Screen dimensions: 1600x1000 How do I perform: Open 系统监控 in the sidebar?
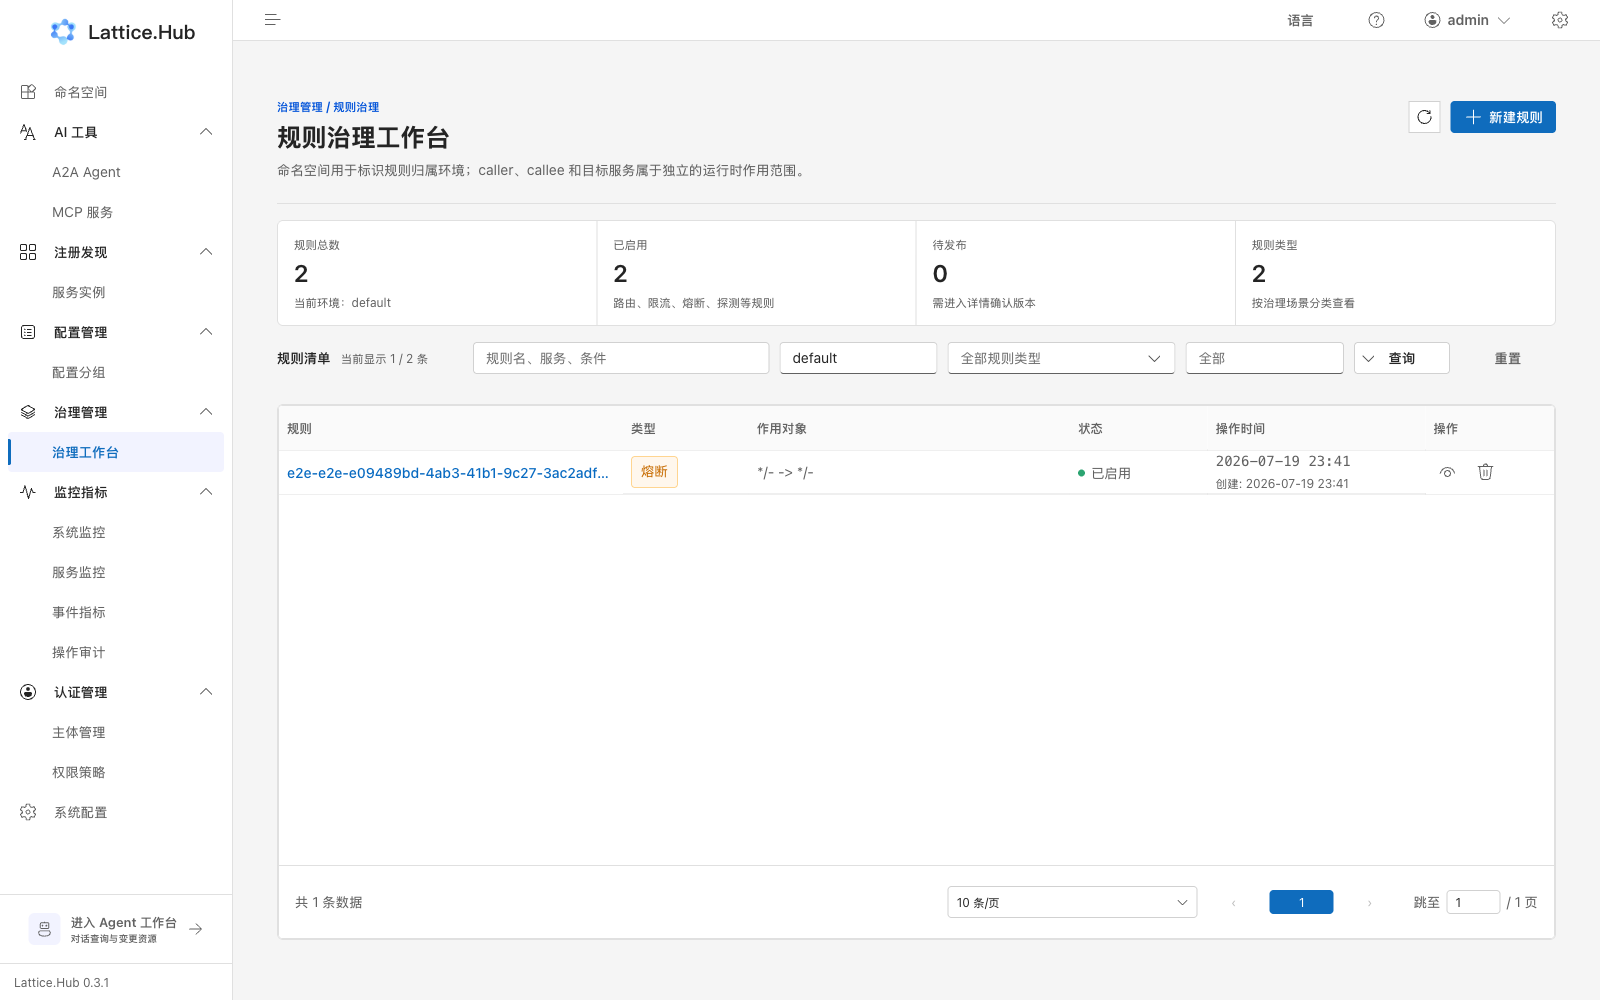pos(116,532)
